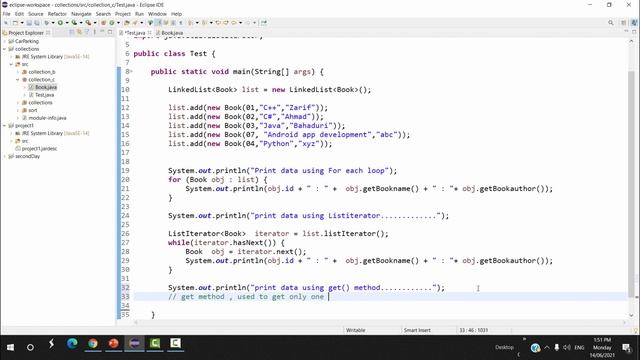Click the Search toolbar icon with the flashlight
The width and height of the screenshot is (640, 360).
(x=135, y=23)
